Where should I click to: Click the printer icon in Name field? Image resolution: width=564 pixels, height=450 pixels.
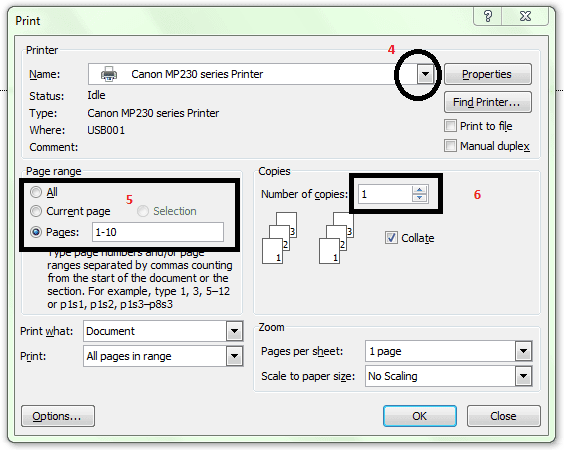[x=109, y=74]
